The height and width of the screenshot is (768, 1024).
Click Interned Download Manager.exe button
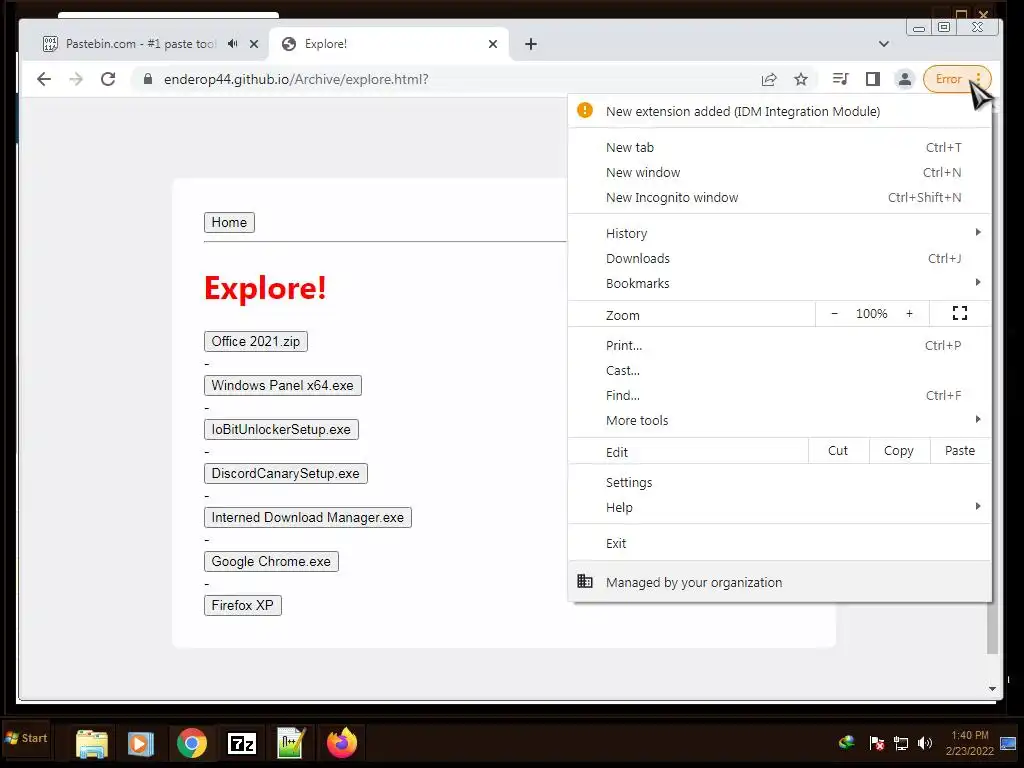click(308, 517)
